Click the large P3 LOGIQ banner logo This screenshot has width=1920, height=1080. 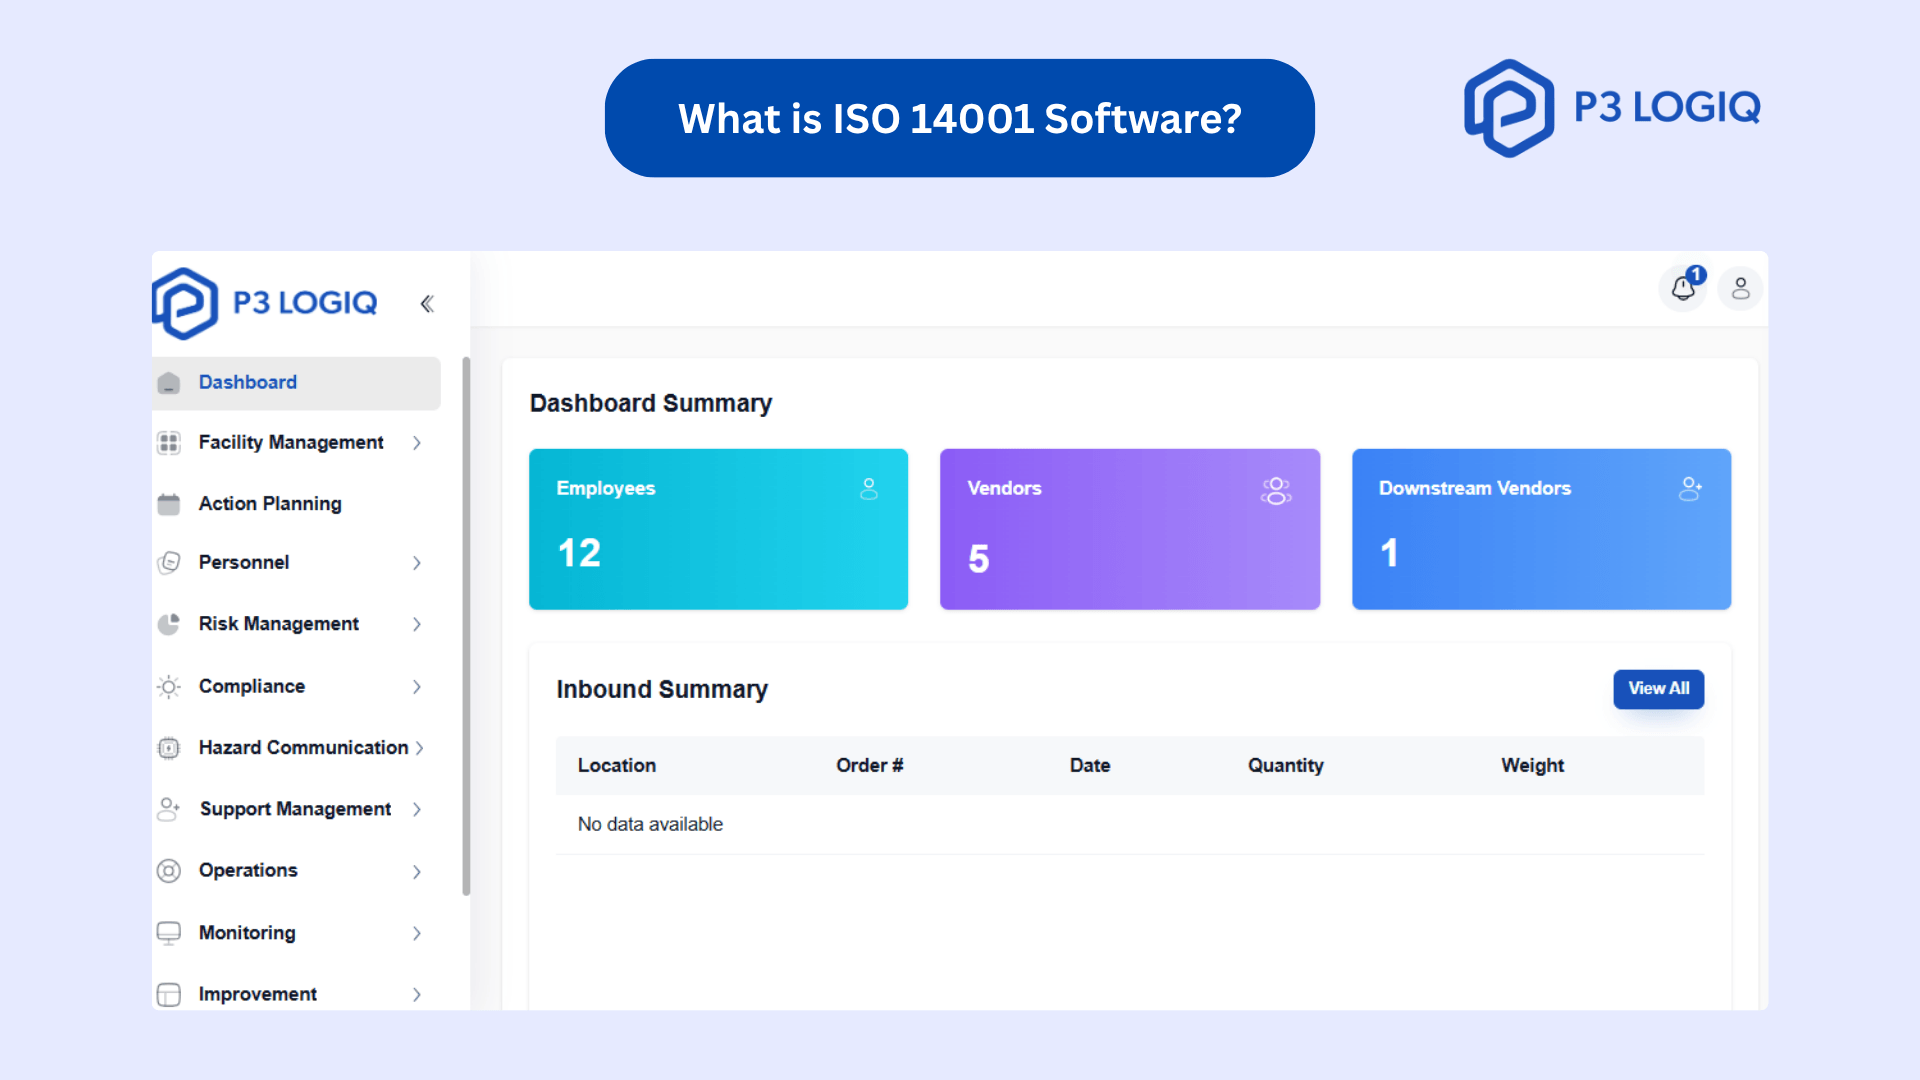(x=1612, y=108)
